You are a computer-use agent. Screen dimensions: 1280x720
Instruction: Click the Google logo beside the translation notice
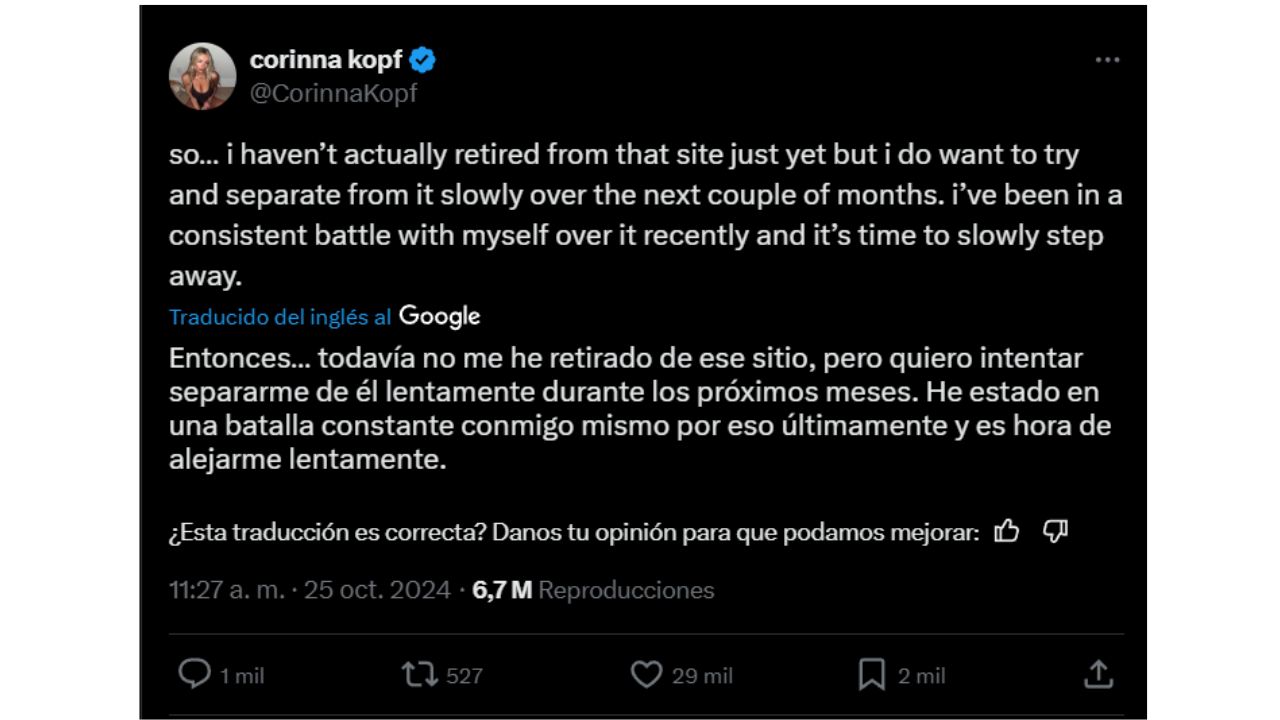(x=438, y=316)
